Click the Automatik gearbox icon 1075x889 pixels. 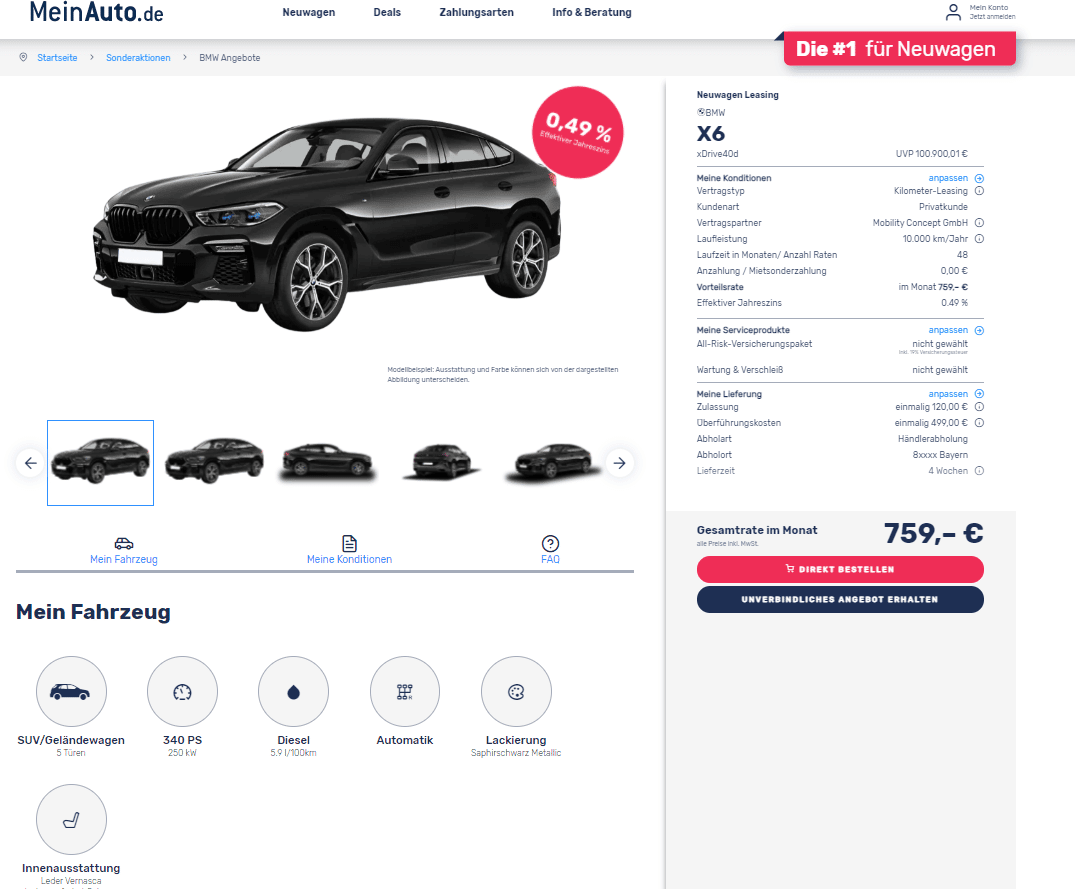404,692
